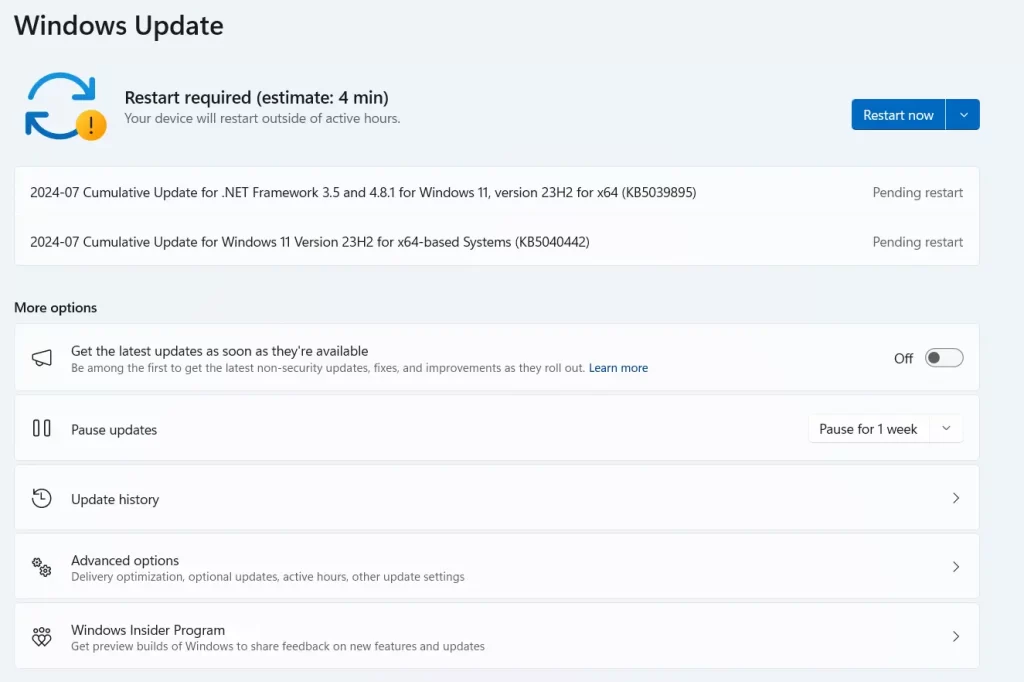Open Windows Insider Program via its chevron

955,636
